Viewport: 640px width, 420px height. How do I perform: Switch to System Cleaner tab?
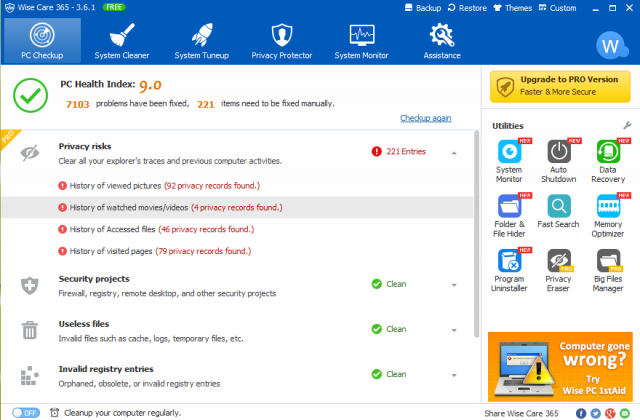(122, 40)
